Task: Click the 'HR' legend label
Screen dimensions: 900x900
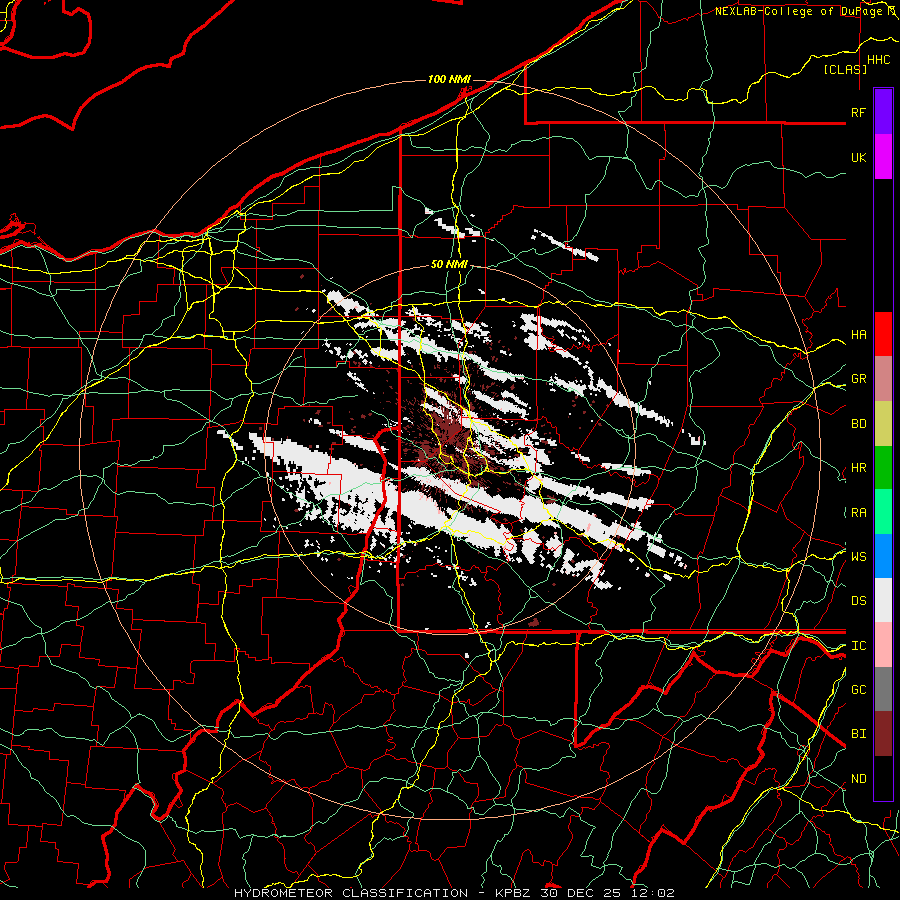Action: (x=858, y=467)
